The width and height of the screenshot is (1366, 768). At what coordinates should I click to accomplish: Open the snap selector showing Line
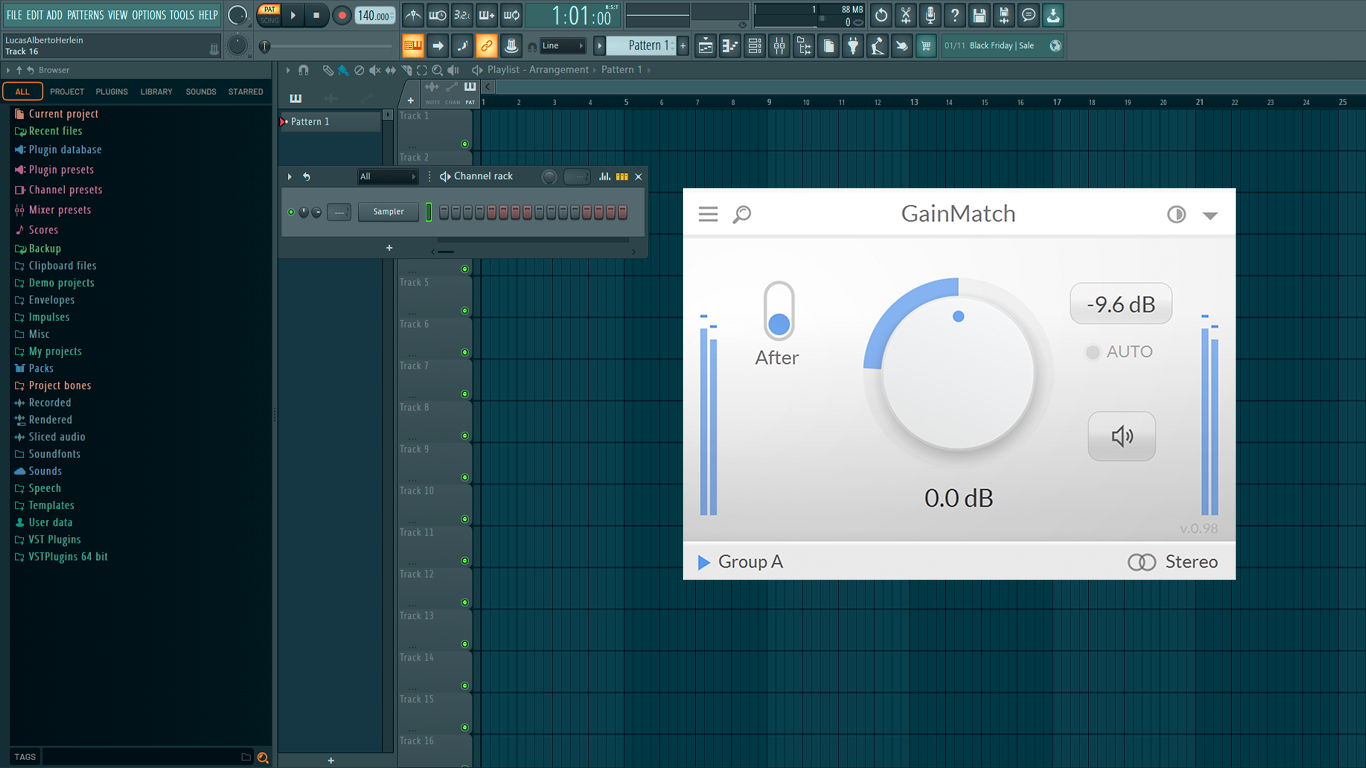click(x=562, y=45)
